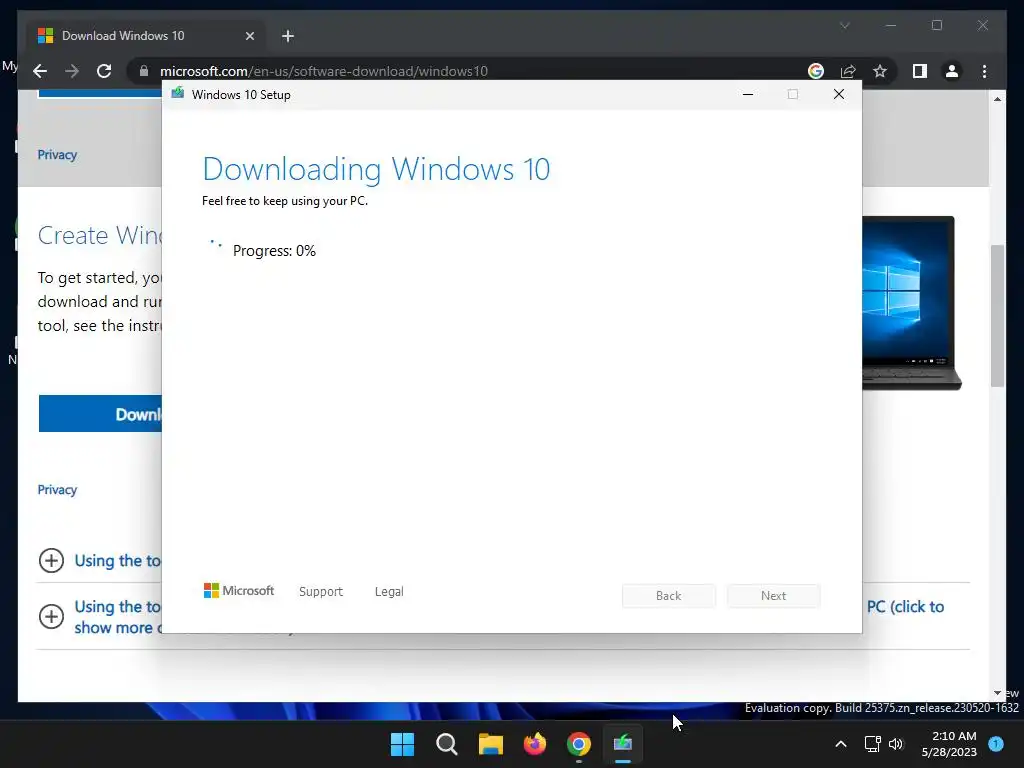This screenshot has width=1024, height=768.
Task: Expand second 'Using the tool' show more section
Action: pyautogui.click(x=52, y=616)
